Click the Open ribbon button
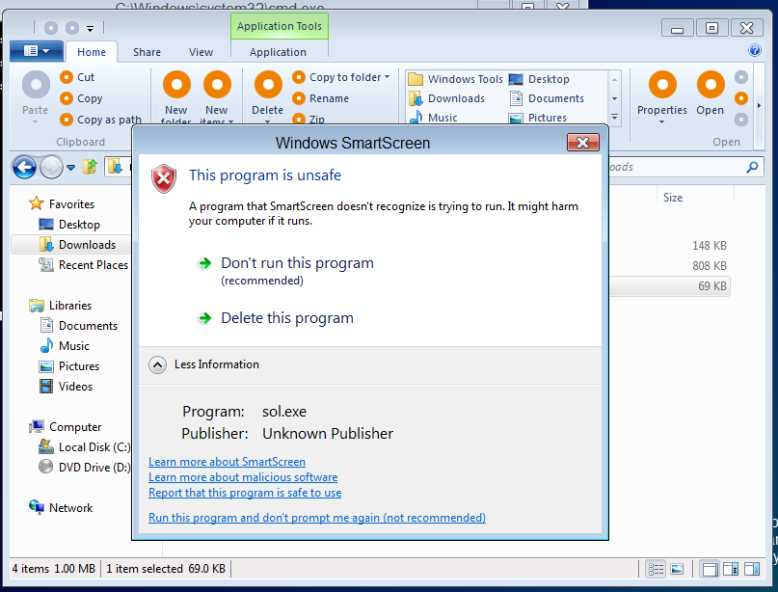This screenshot has width=778, height=592. tap(710, 94)
